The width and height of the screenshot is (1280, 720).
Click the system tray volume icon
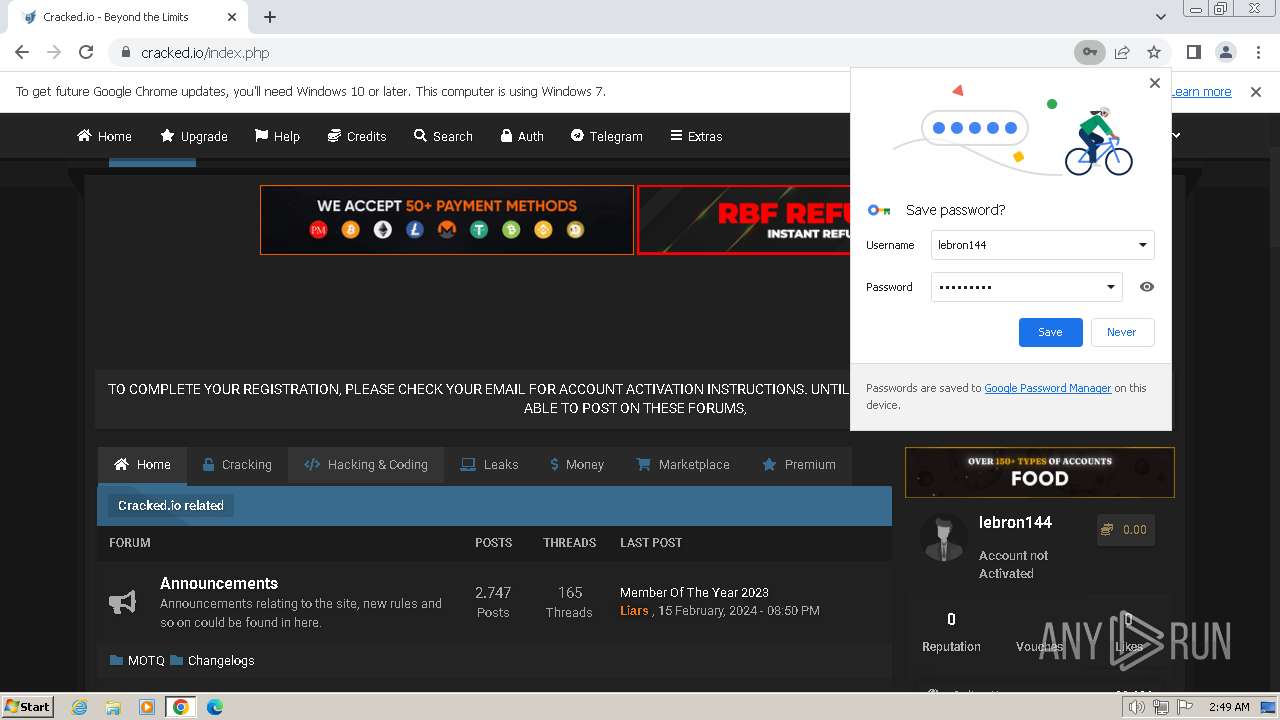pos(1137,707)
